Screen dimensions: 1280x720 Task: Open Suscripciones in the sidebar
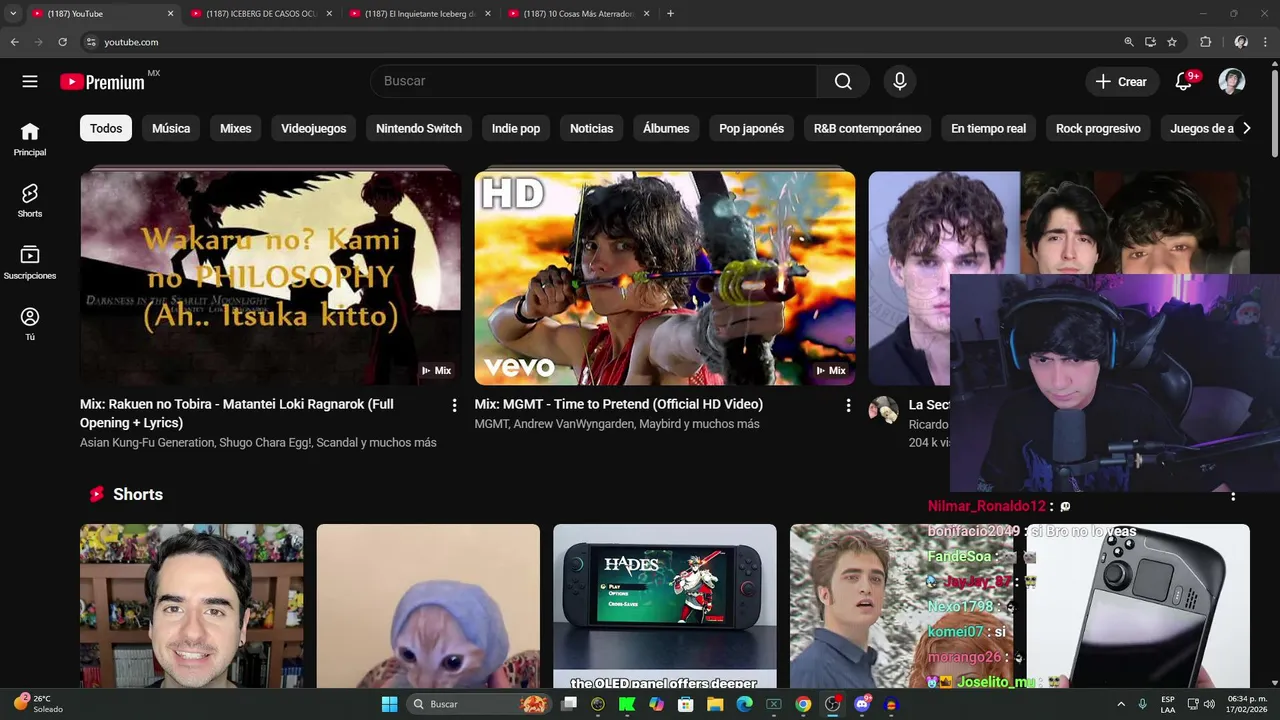point(30,262)
